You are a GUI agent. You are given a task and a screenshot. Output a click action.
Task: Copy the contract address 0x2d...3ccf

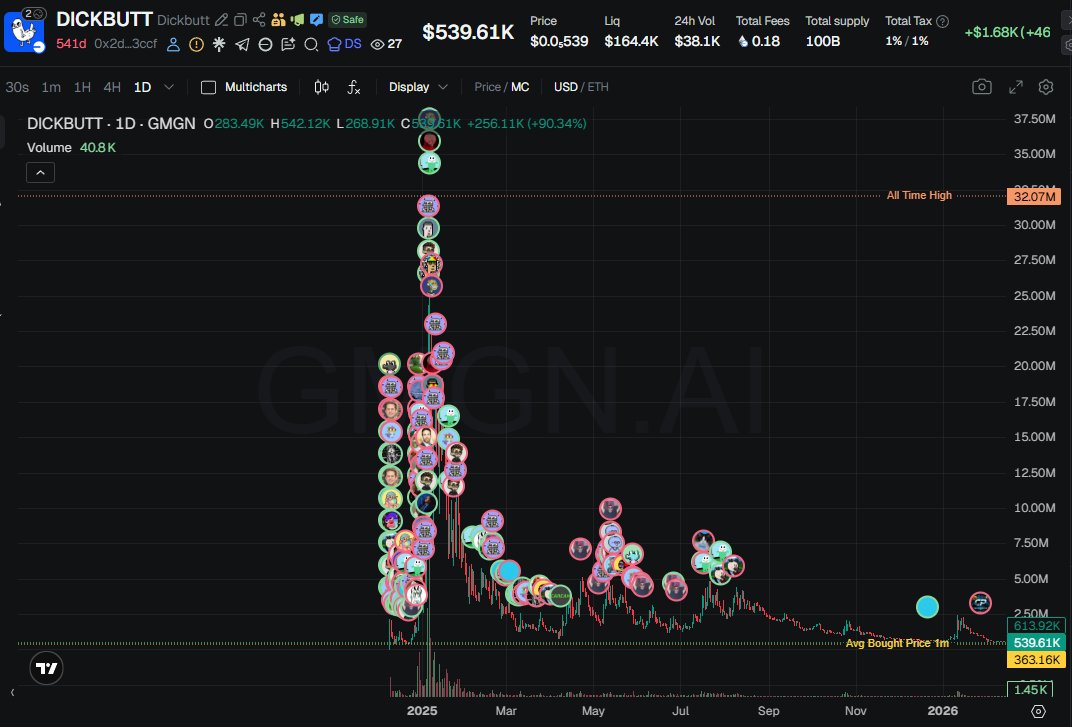click(126, 44)
